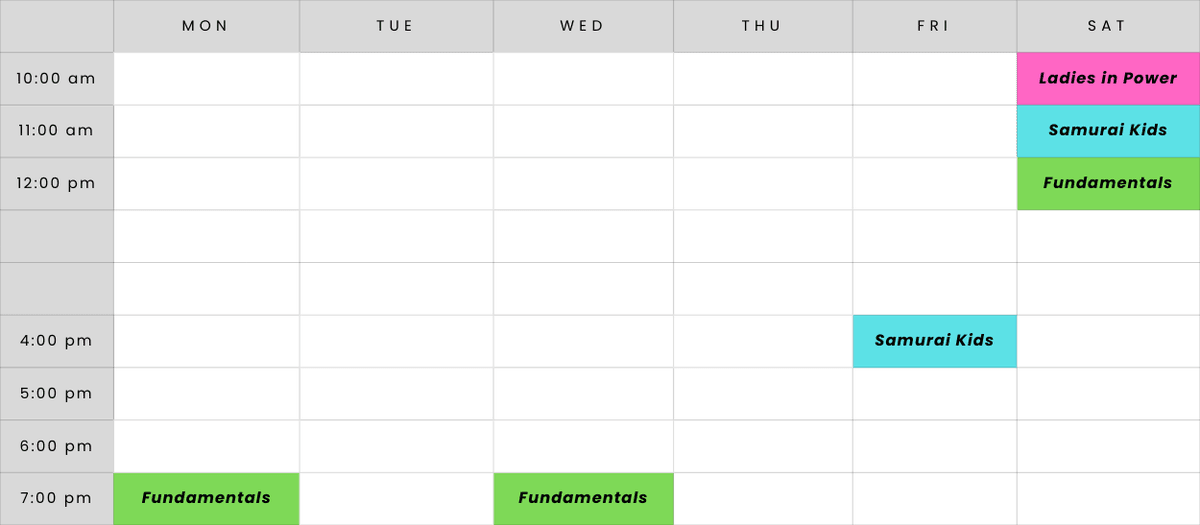Click the WED column header

pos(583,26)
